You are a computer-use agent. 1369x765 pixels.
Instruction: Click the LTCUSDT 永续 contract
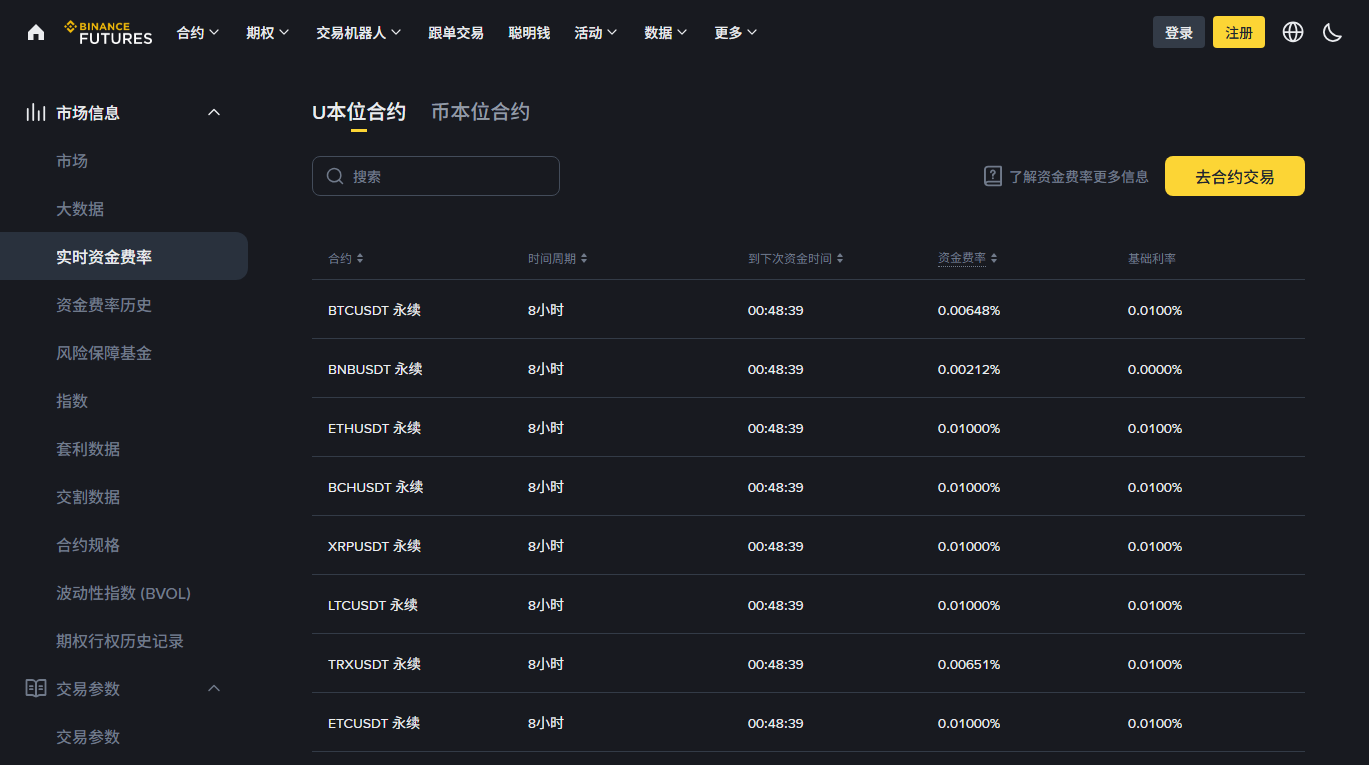coord(373,605)
